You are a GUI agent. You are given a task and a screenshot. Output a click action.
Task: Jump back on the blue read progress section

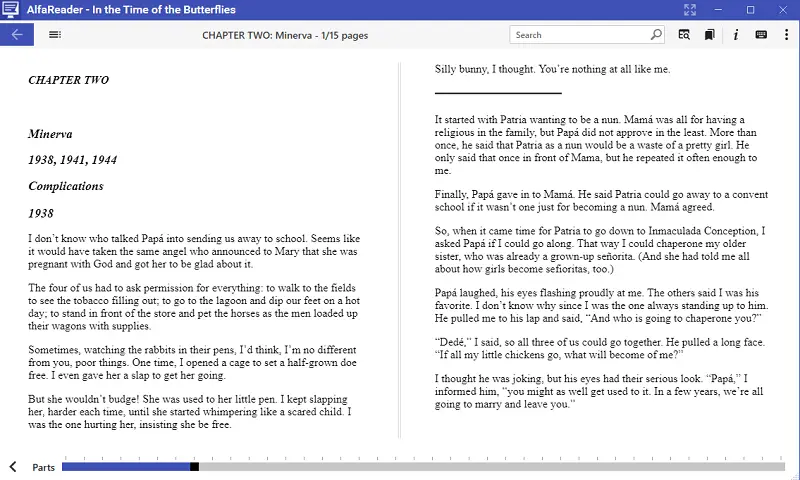[x=125, y=467]
